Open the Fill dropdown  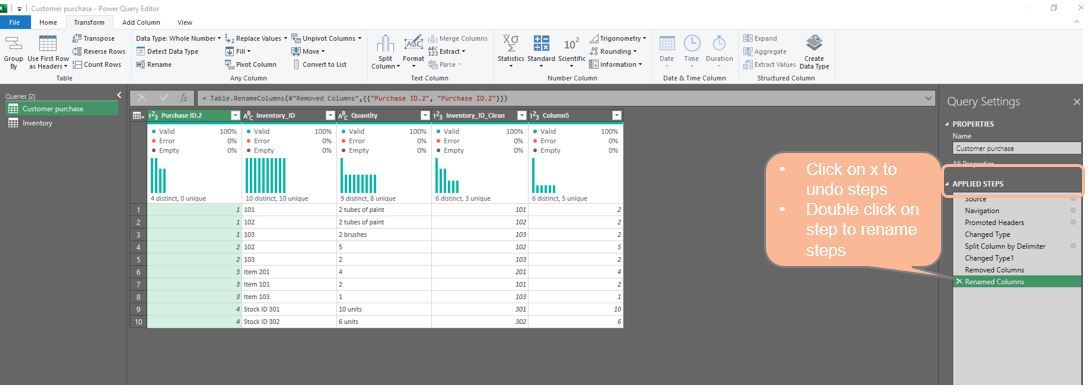point(238,51)
